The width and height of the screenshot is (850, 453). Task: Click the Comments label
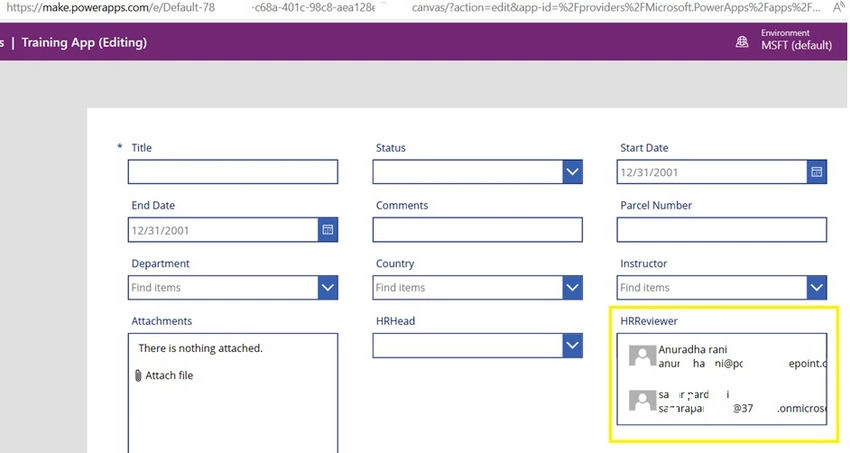[x=402, y=205]
